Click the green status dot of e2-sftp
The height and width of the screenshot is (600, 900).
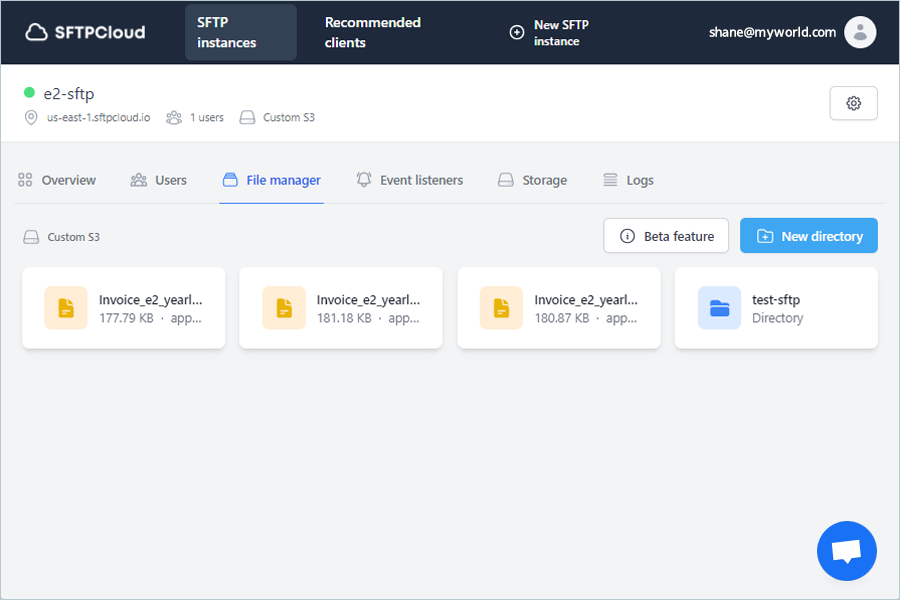(29, 92)
